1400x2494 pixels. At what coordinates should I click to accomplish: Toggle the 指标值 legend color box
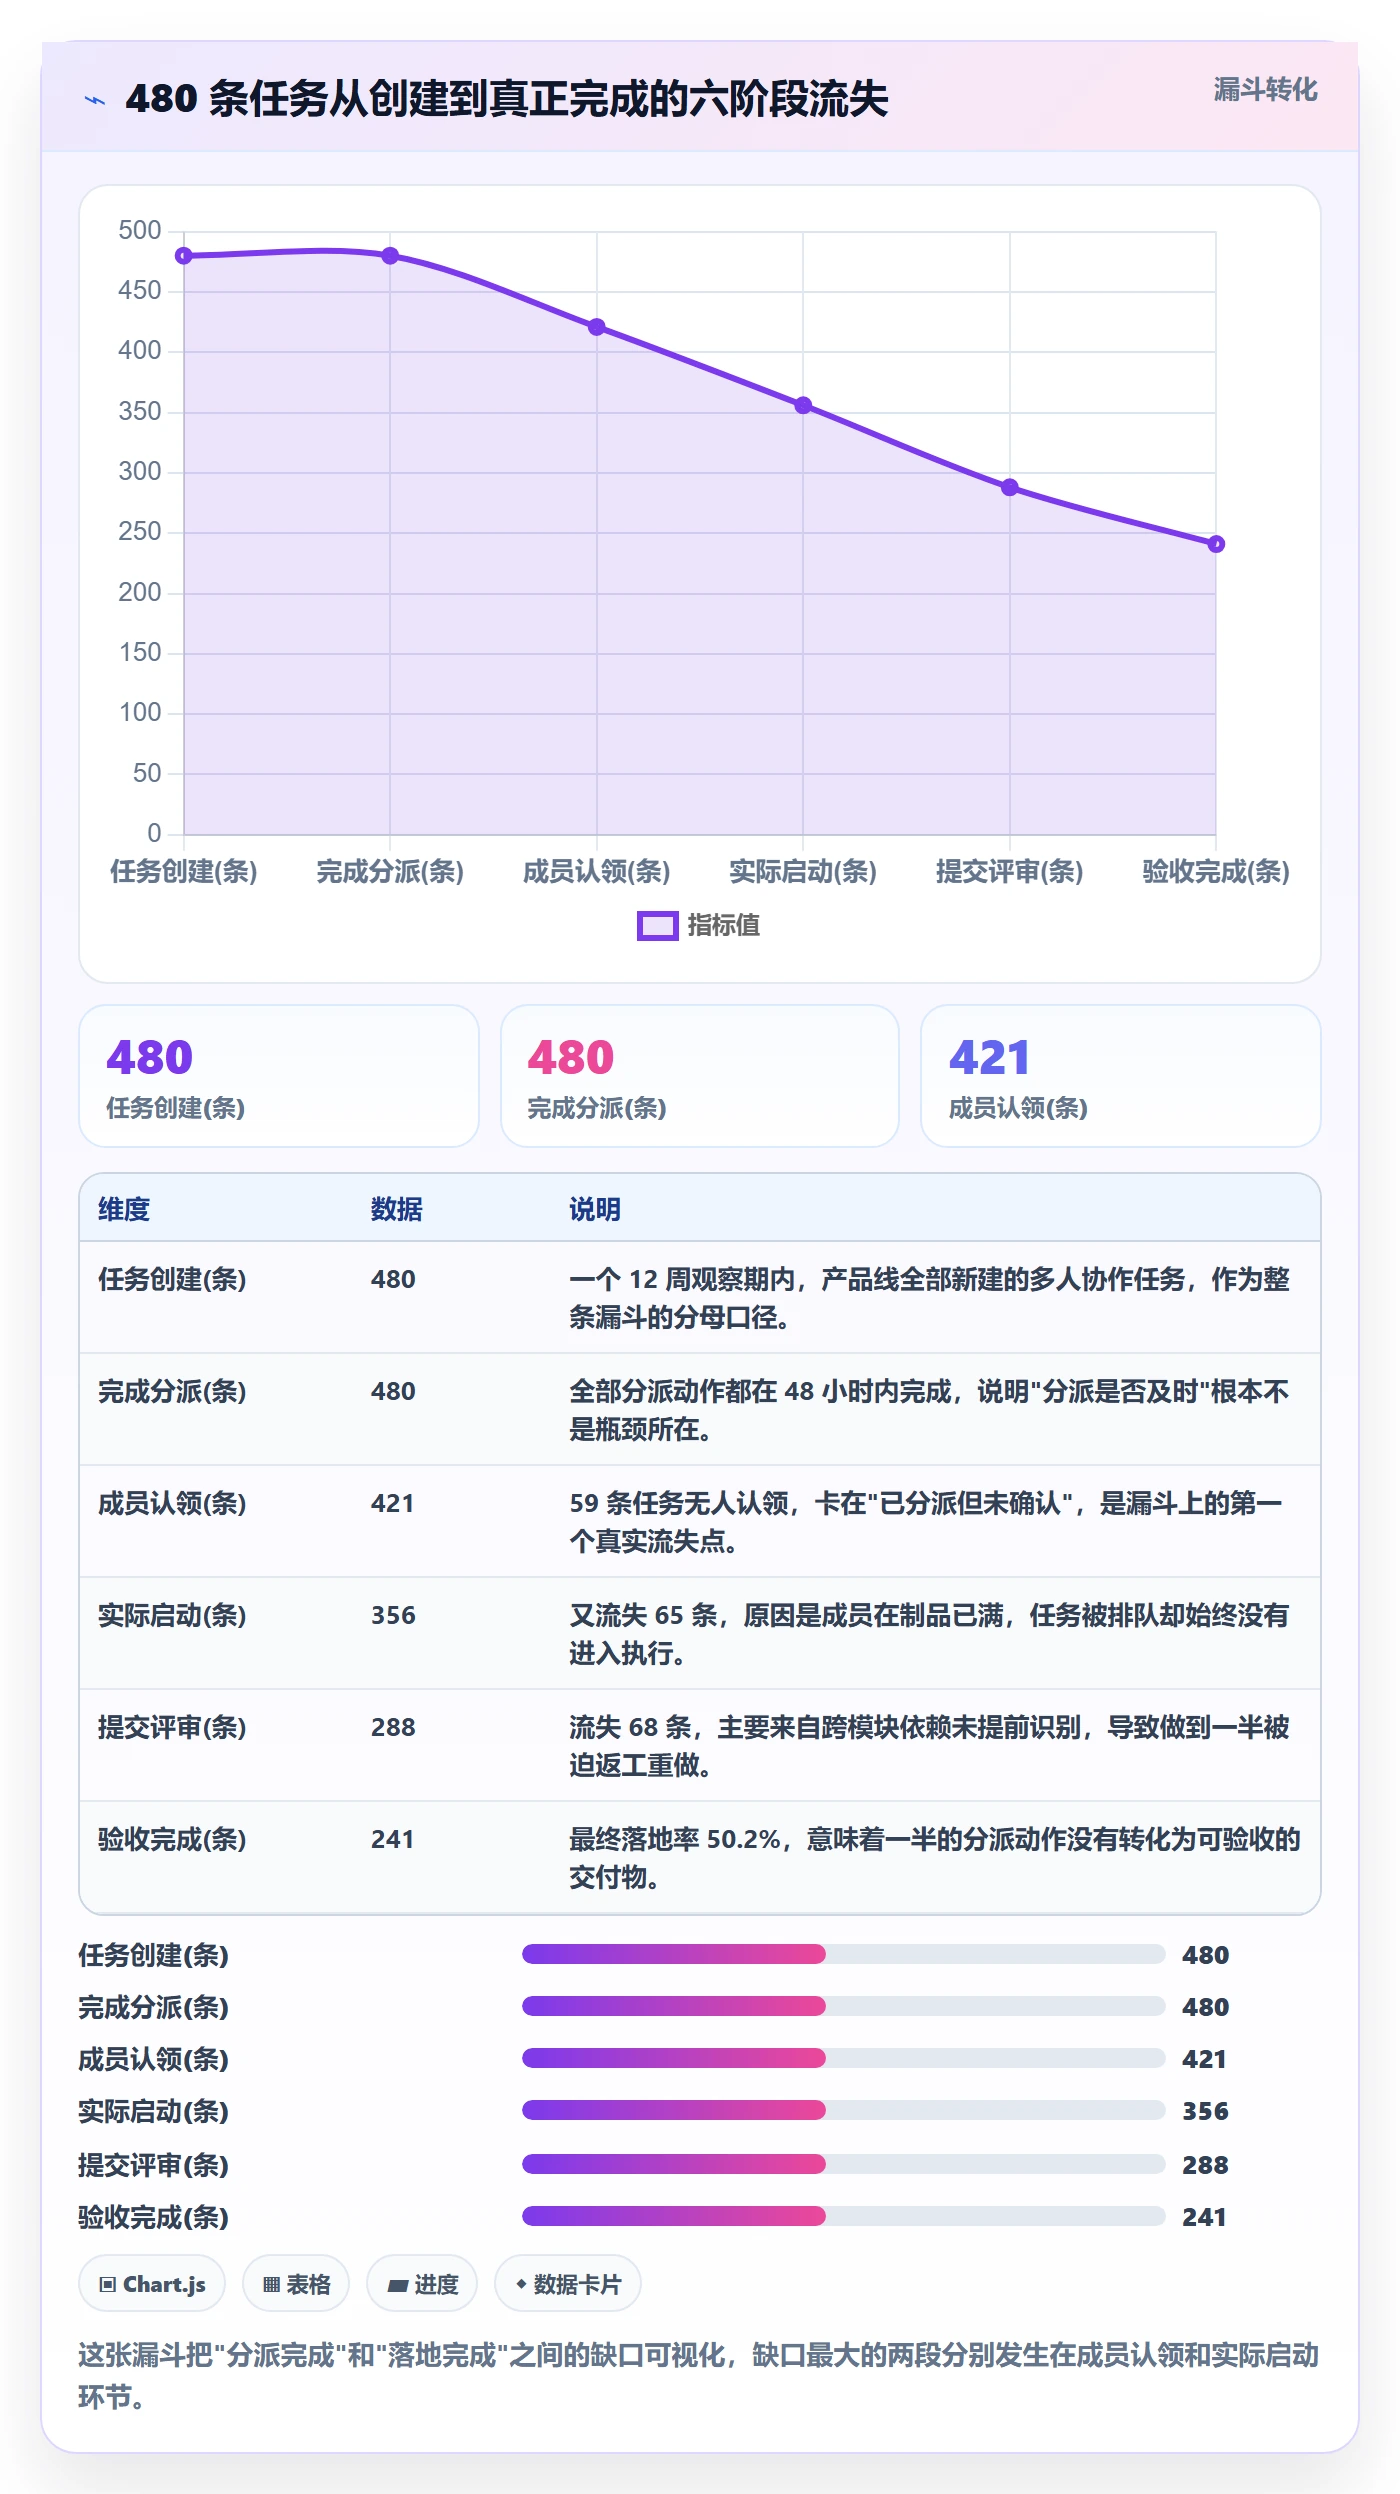(x=658, y=926)
